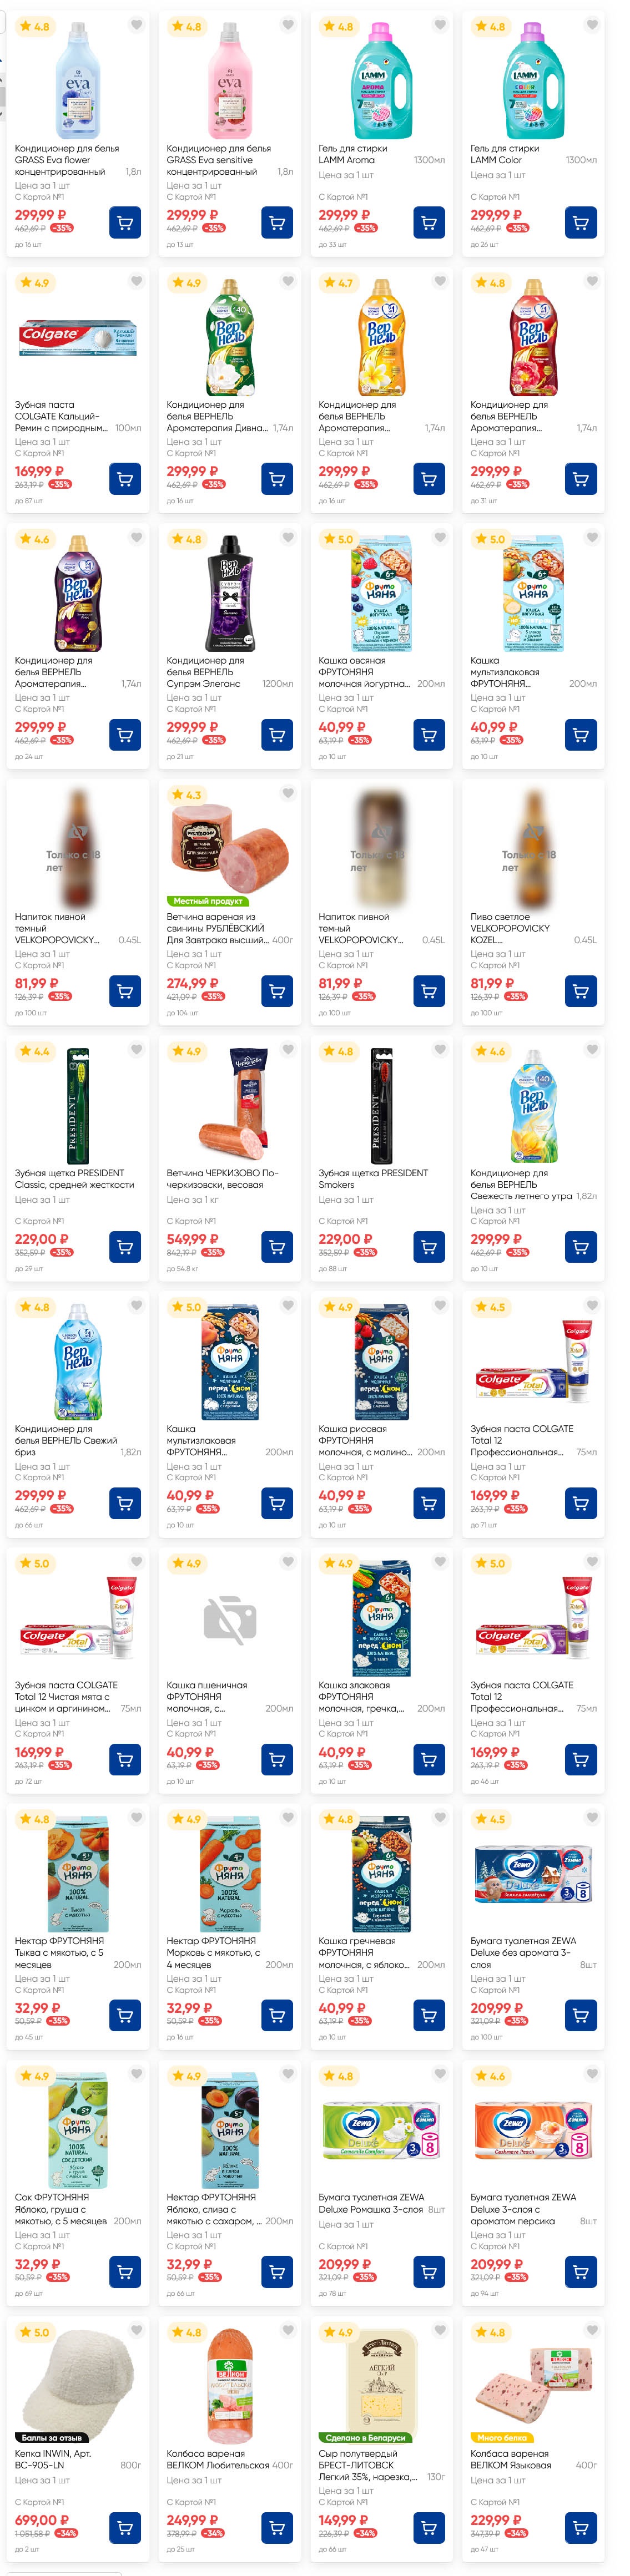The image size is (630, 2576).
Task: Open Зубная щетка PRESIDENT Classic title link
Action: coord(74,1178)
